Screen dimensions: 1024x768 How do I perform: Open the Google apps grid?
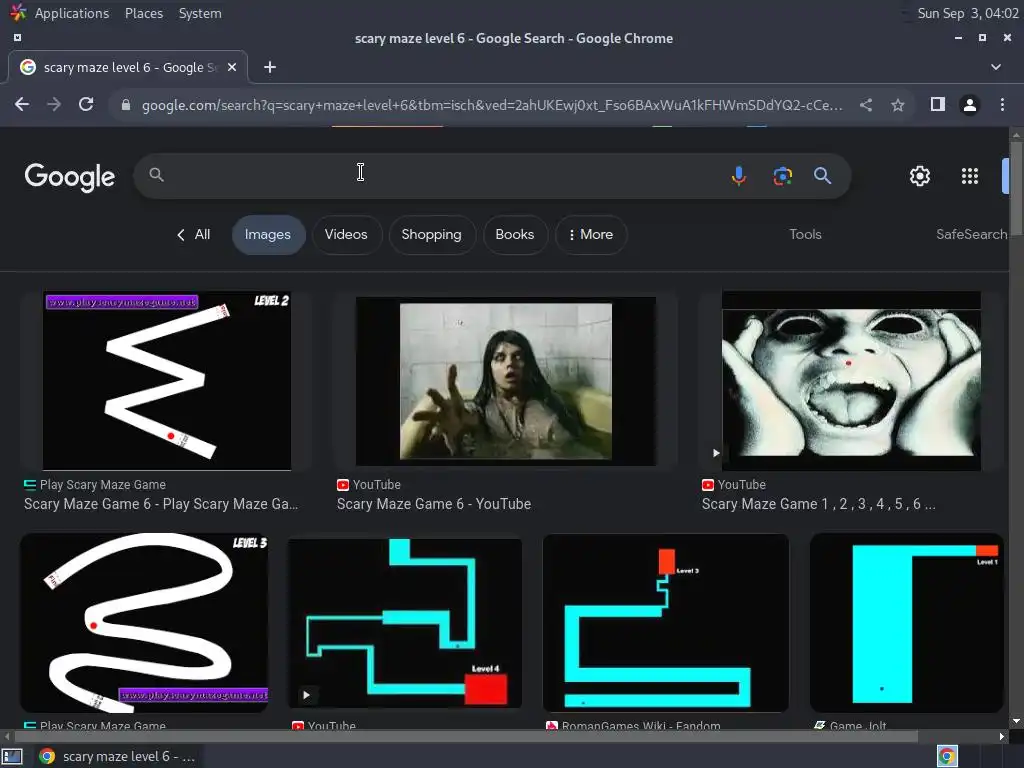tap(970, 176)
